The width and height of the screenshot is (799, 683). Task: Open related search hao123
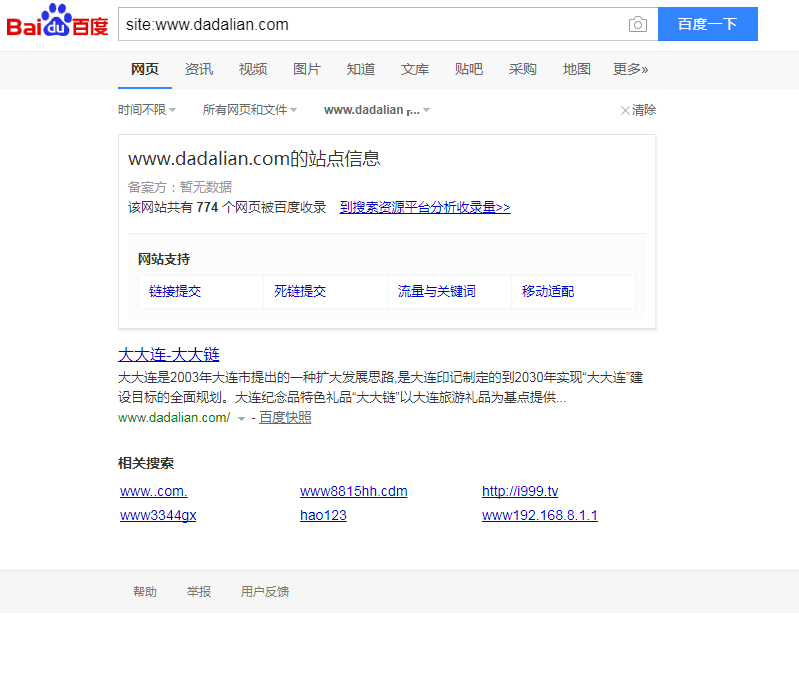point(324,515)
